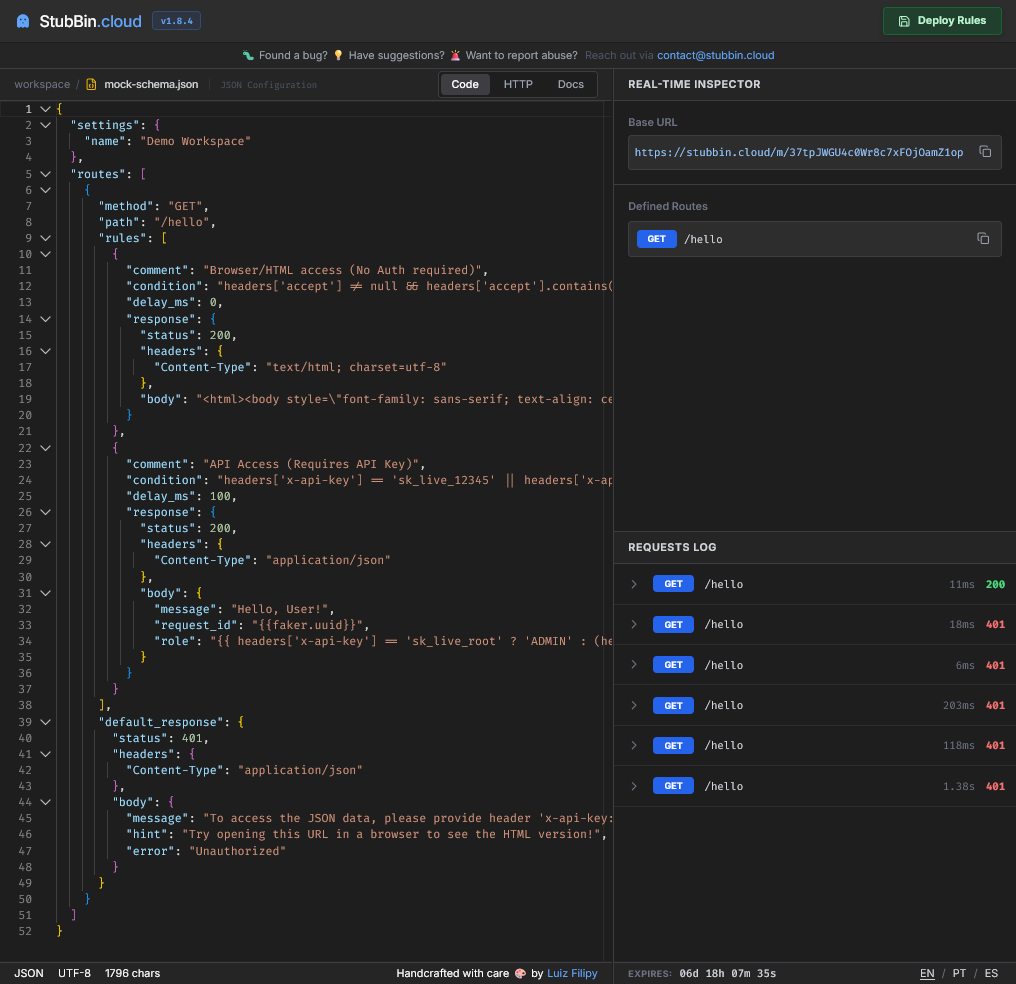This screenshot has width=1016, height=984.
Task: Click the Deploy Rules button
Action: pos(941,20)
